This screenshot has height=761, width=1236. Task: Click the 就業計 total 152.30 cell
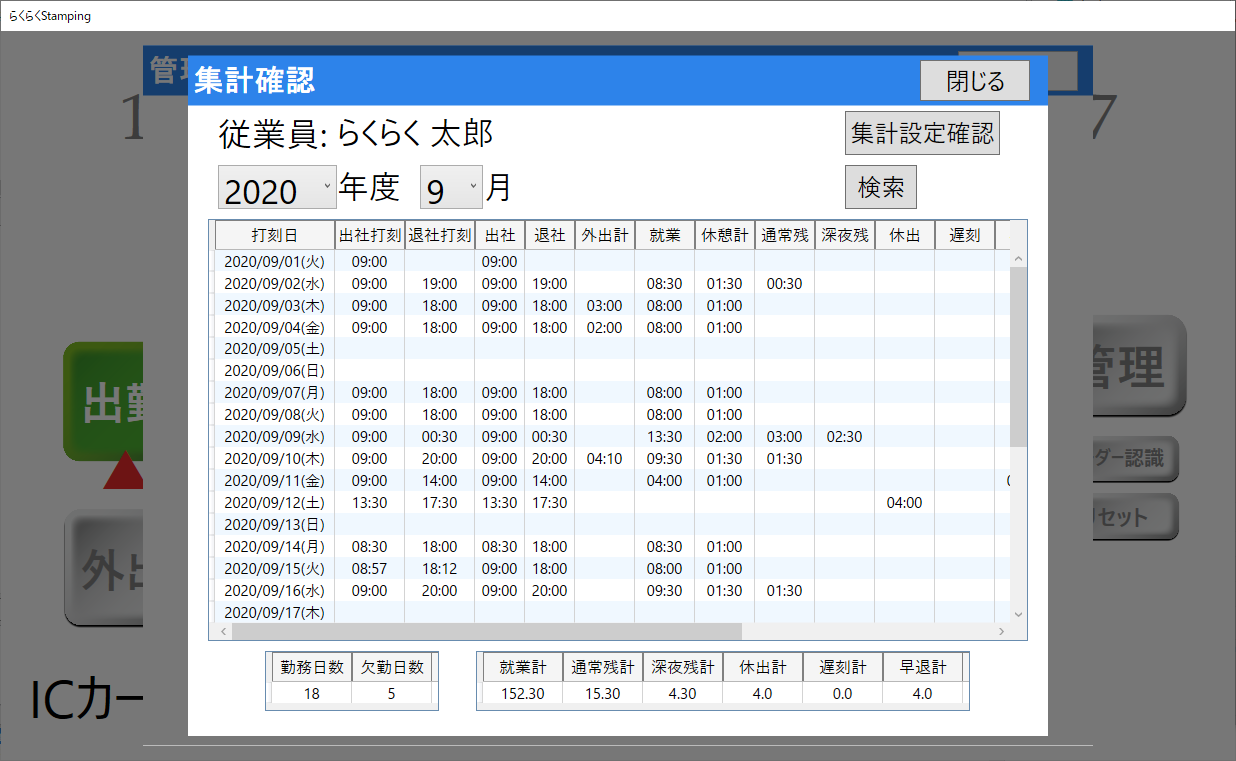click(522, 694)
